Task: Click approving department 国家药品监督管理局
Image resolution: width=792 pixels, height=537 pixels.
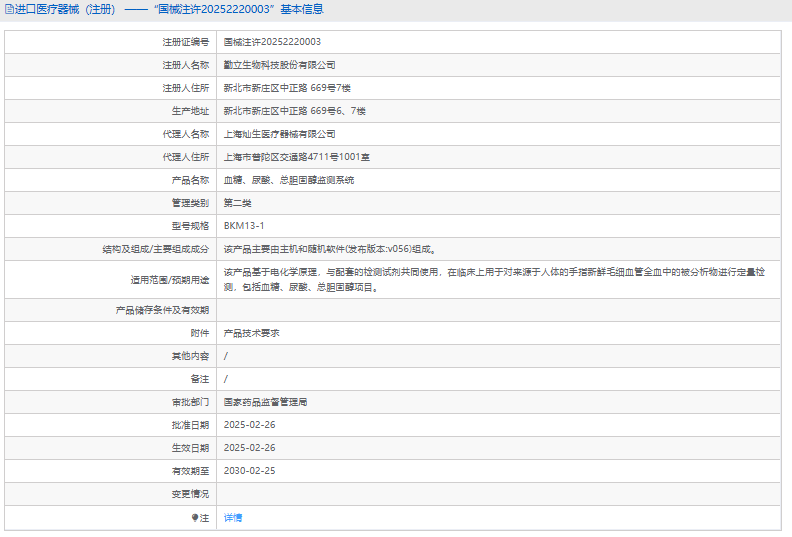Action: (x=265, y=402)
